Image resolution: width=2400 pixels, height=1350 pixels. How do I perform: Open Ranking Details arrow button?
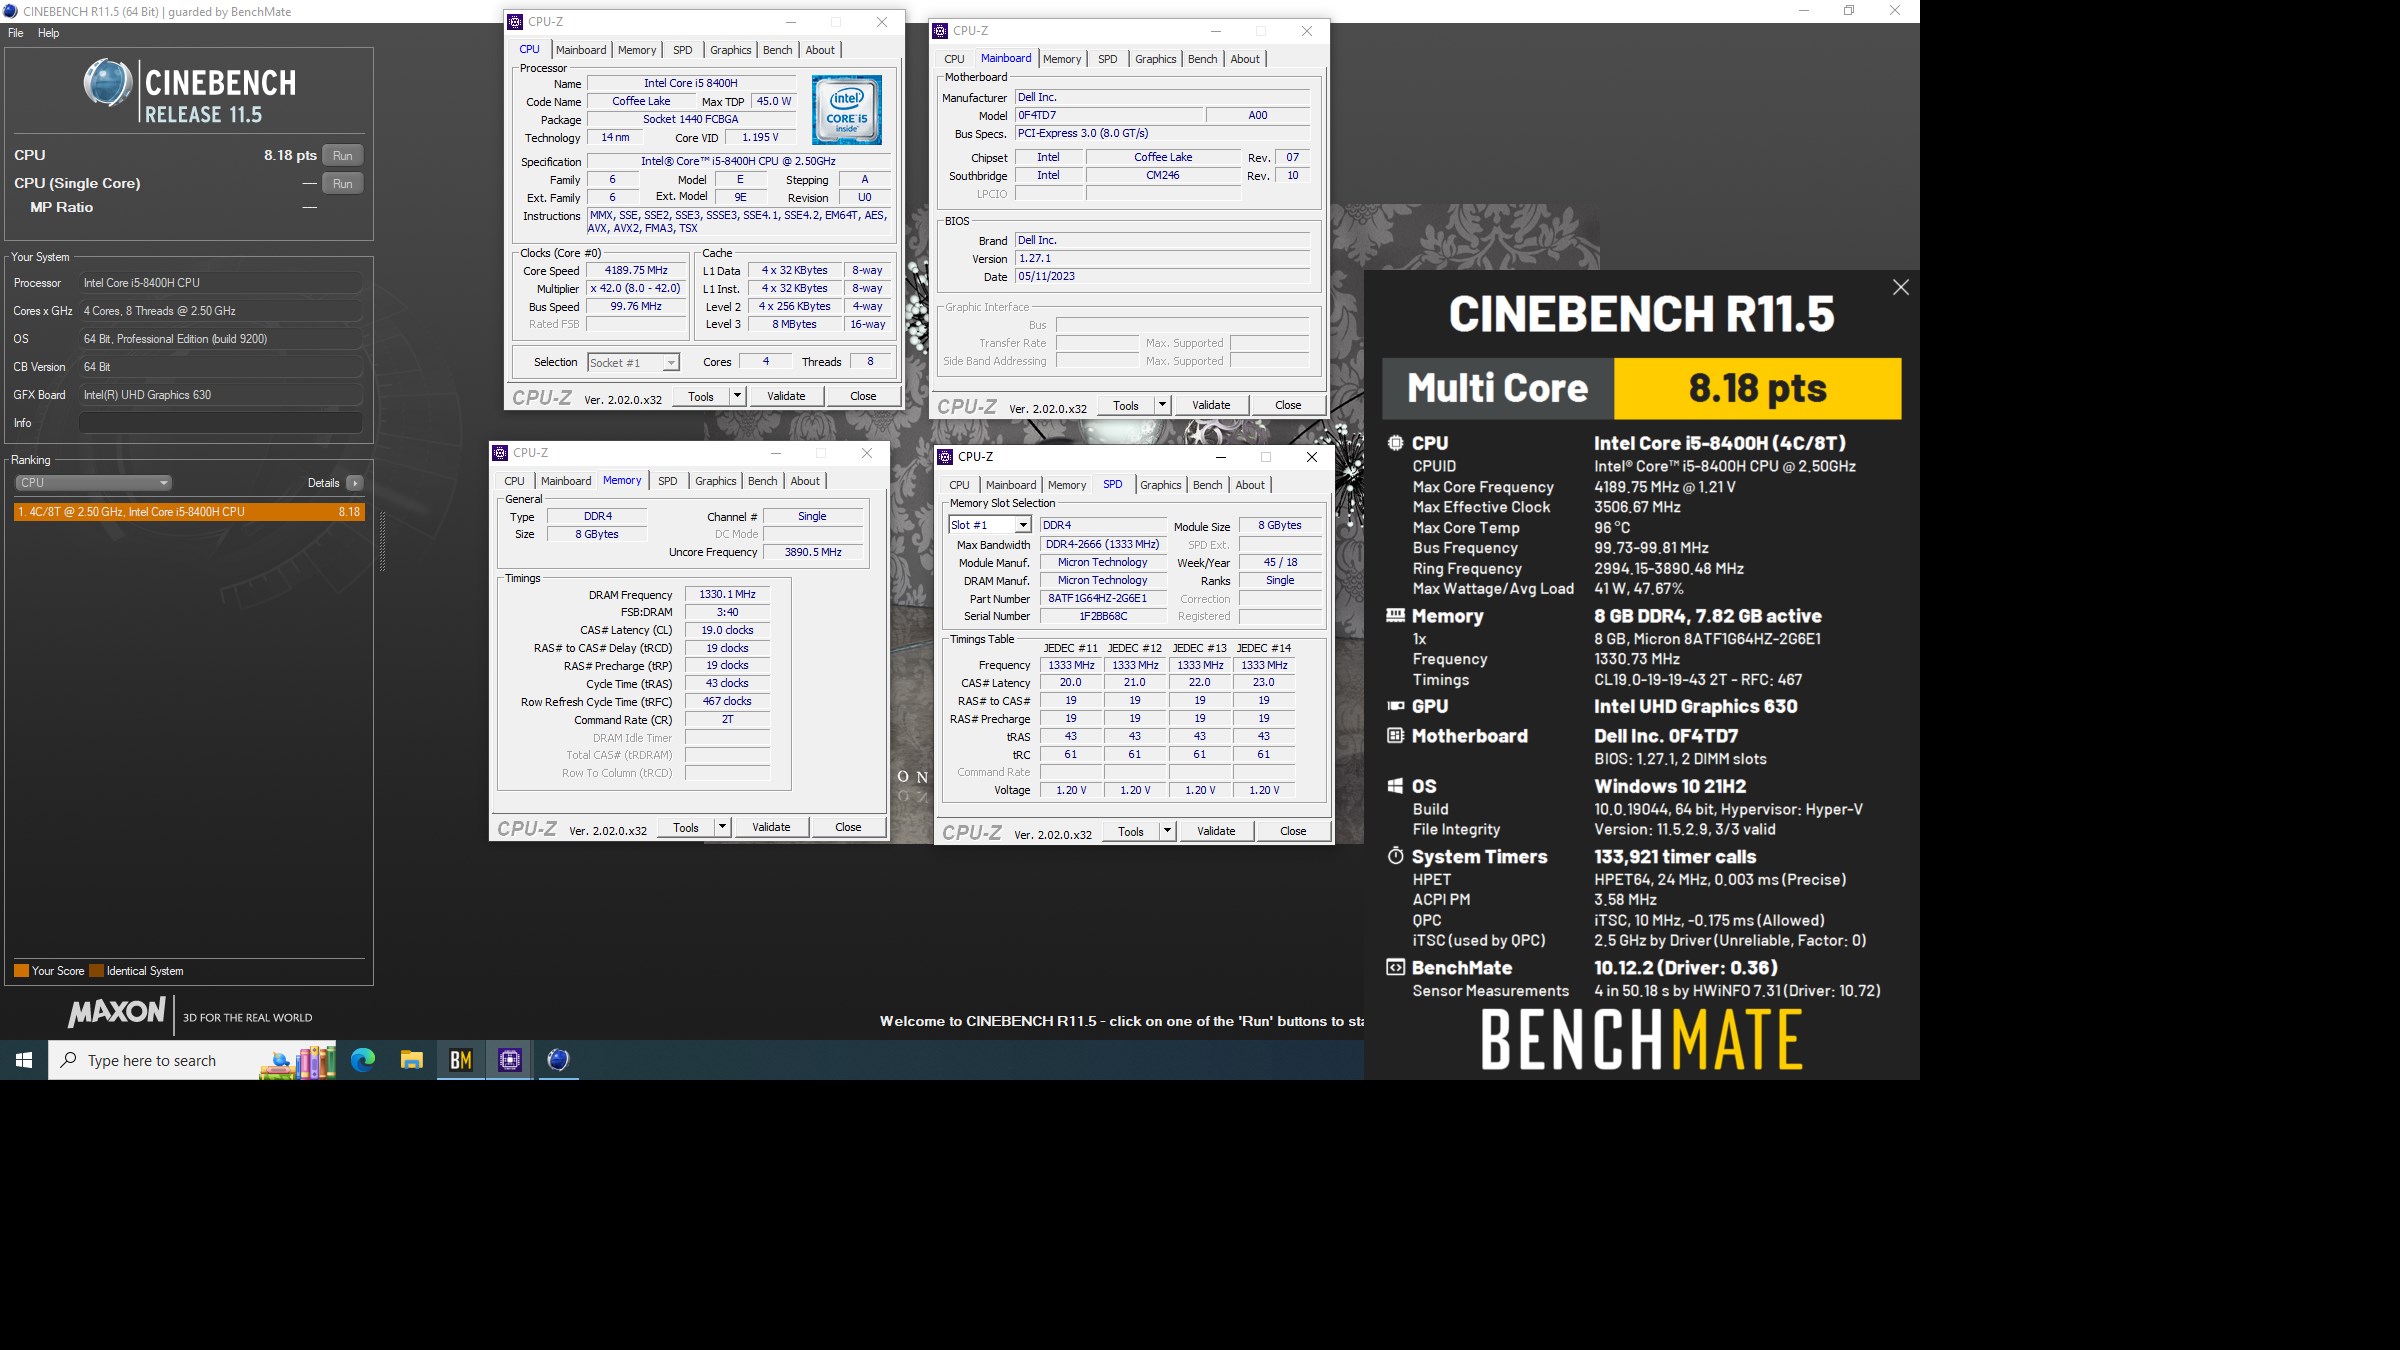point(354,483)
